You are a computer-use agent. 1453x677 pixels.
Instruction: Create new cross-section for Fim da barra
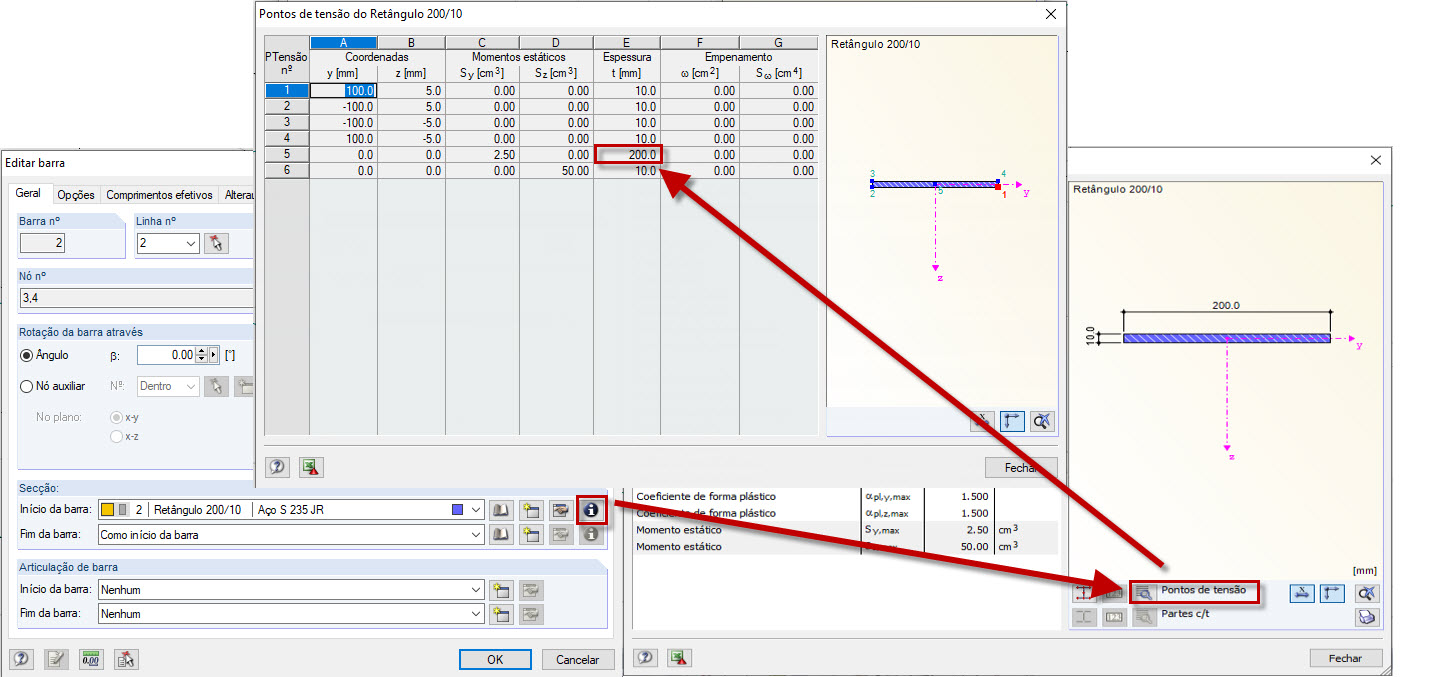click(531, 535)
